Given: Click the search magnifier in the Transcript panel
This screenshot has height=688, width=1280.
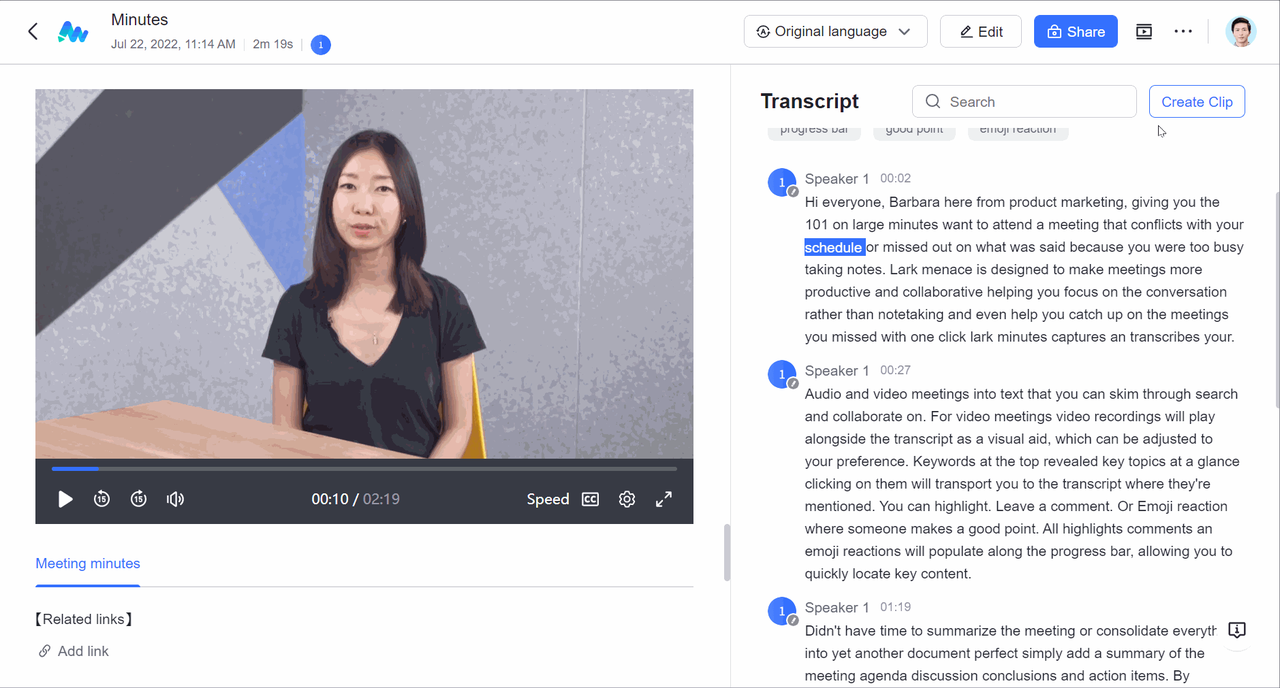Looking at the screenshot, I should pos(932,101).
